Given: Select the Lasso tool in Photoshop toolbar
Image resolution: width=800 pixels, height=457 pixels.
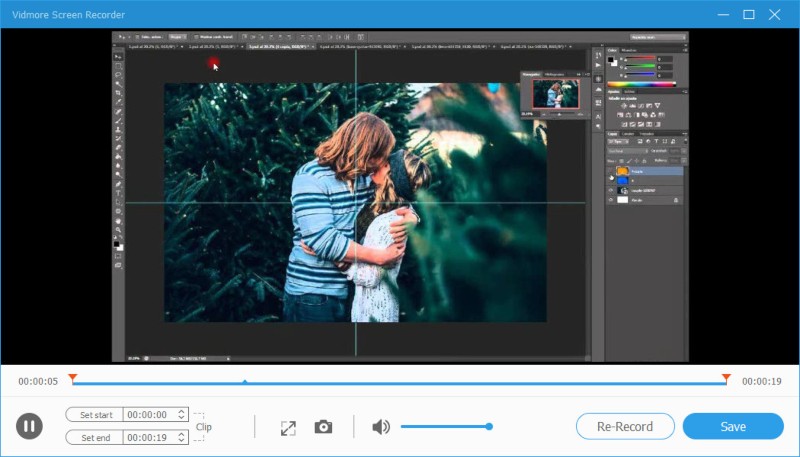Looking at the screenshot, I should coord(118,75).
